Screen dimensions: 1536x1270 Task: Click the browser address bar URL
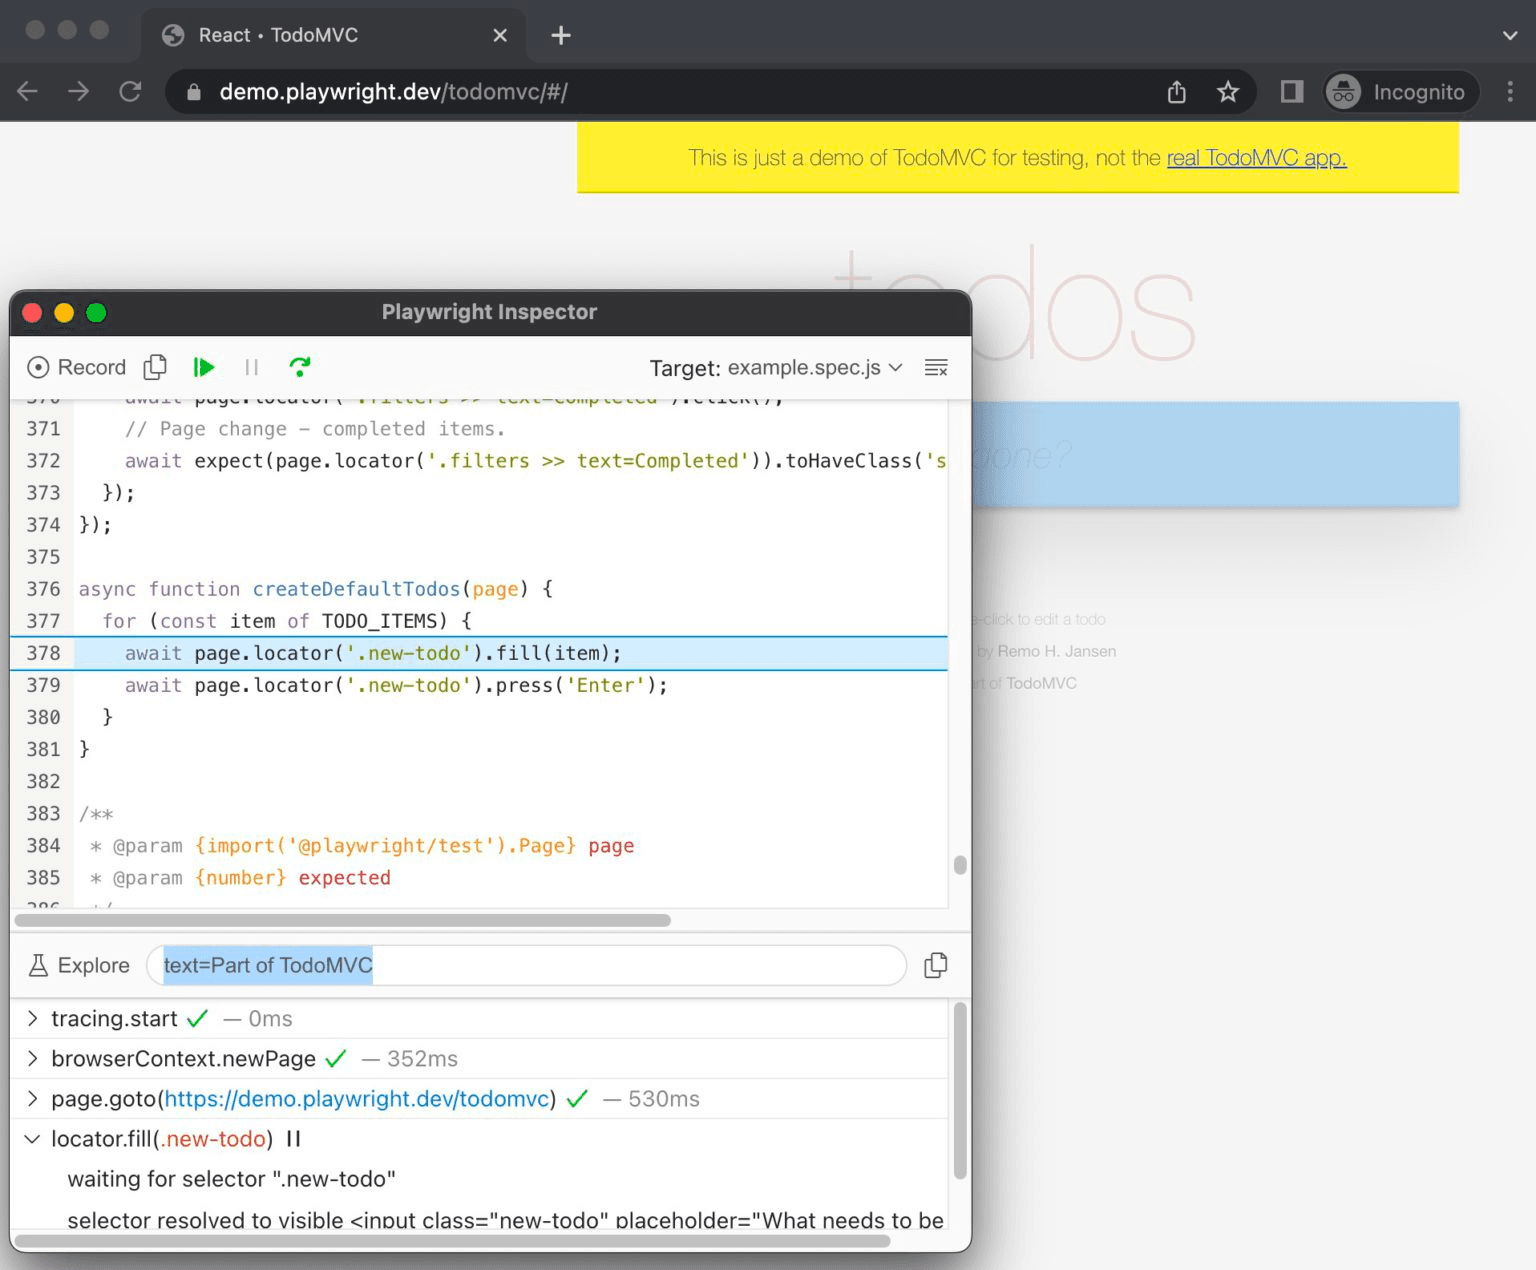point(394,92)
